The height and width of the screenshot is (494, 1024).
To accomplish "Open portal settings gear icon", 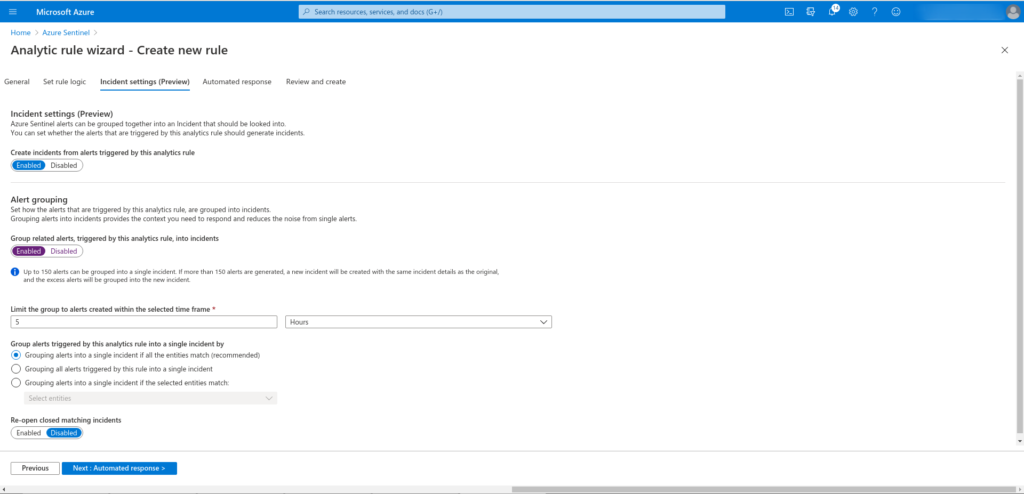I will point(853,12).
